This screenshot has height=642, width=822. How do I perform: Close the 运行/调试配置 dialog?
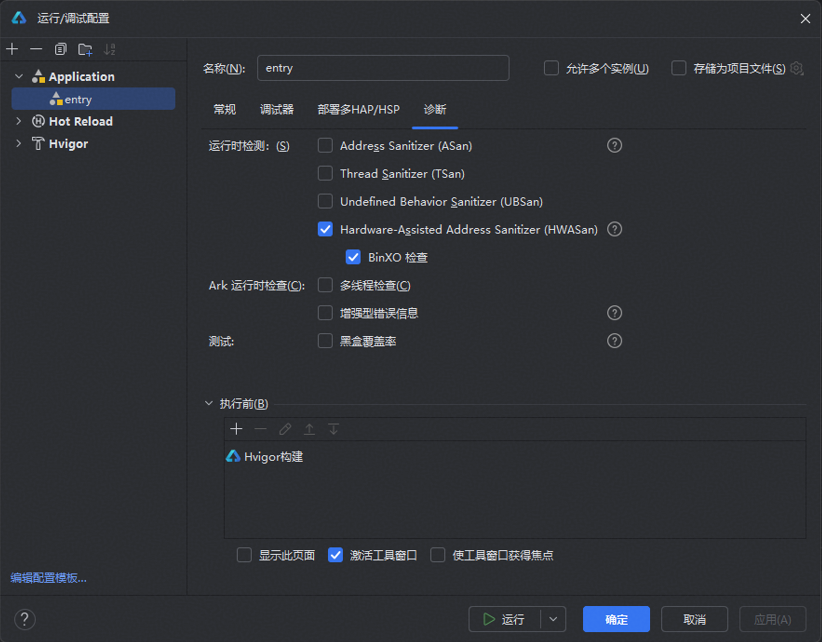point(805,18)
